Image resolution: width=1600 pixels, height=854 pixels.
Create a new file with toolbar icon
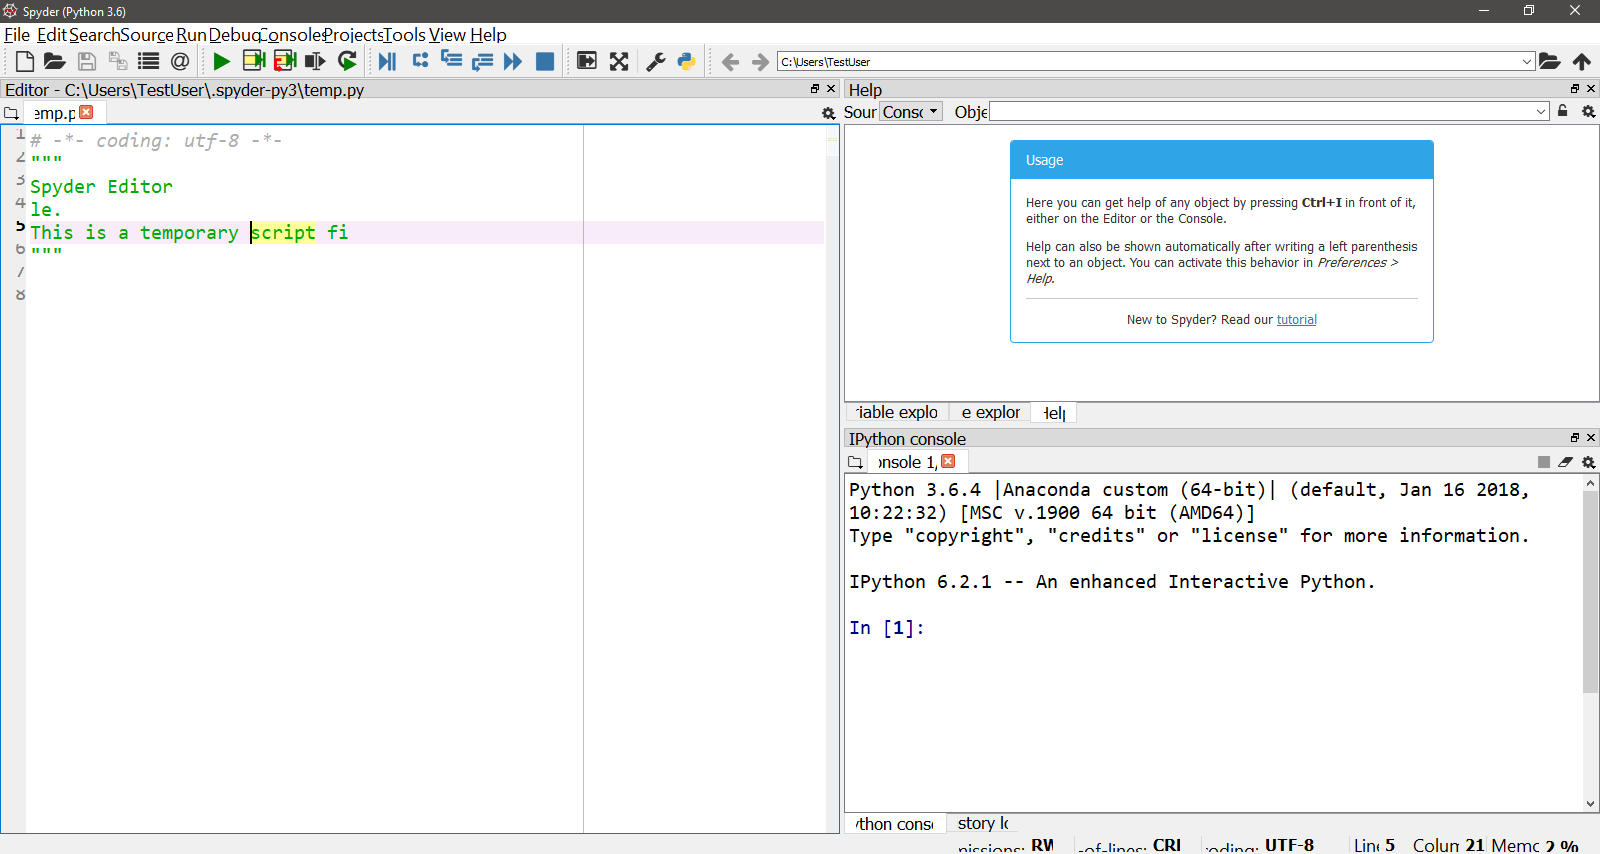tap(25, 61)
